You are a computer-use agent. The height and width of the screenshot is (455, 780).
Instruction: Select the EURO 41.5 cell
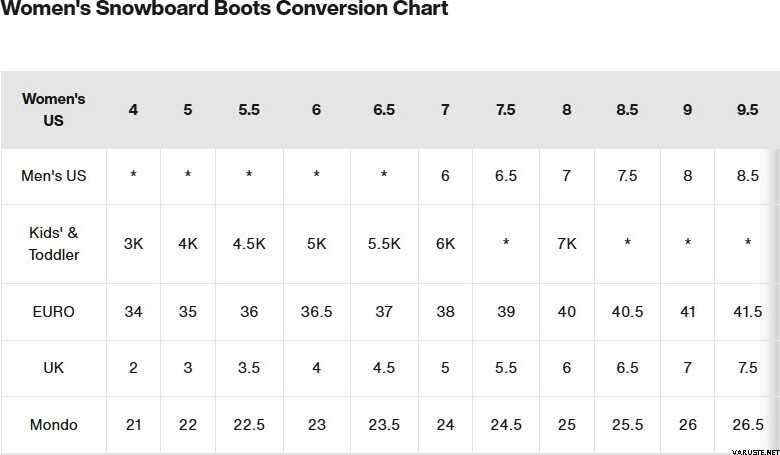(747, 312)
